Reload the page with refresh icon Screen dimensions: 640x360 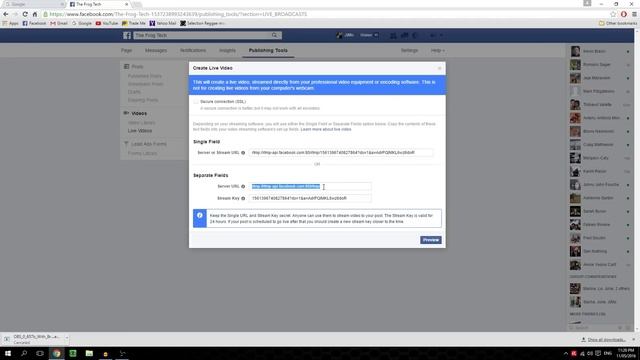tap(25, 14)
